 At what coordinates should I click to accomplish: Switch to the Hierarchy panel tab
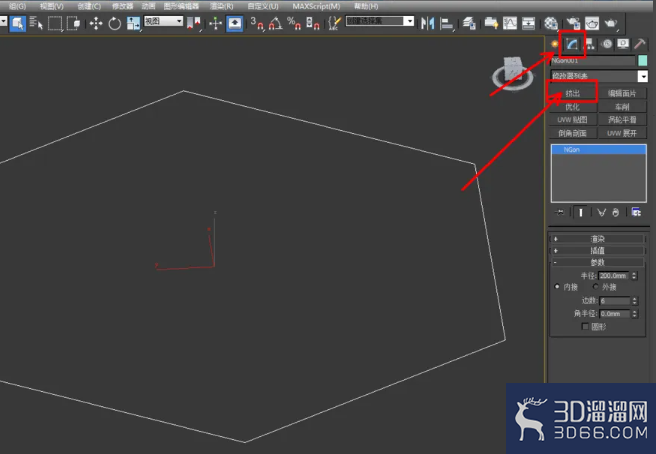[x=590, y=44]
